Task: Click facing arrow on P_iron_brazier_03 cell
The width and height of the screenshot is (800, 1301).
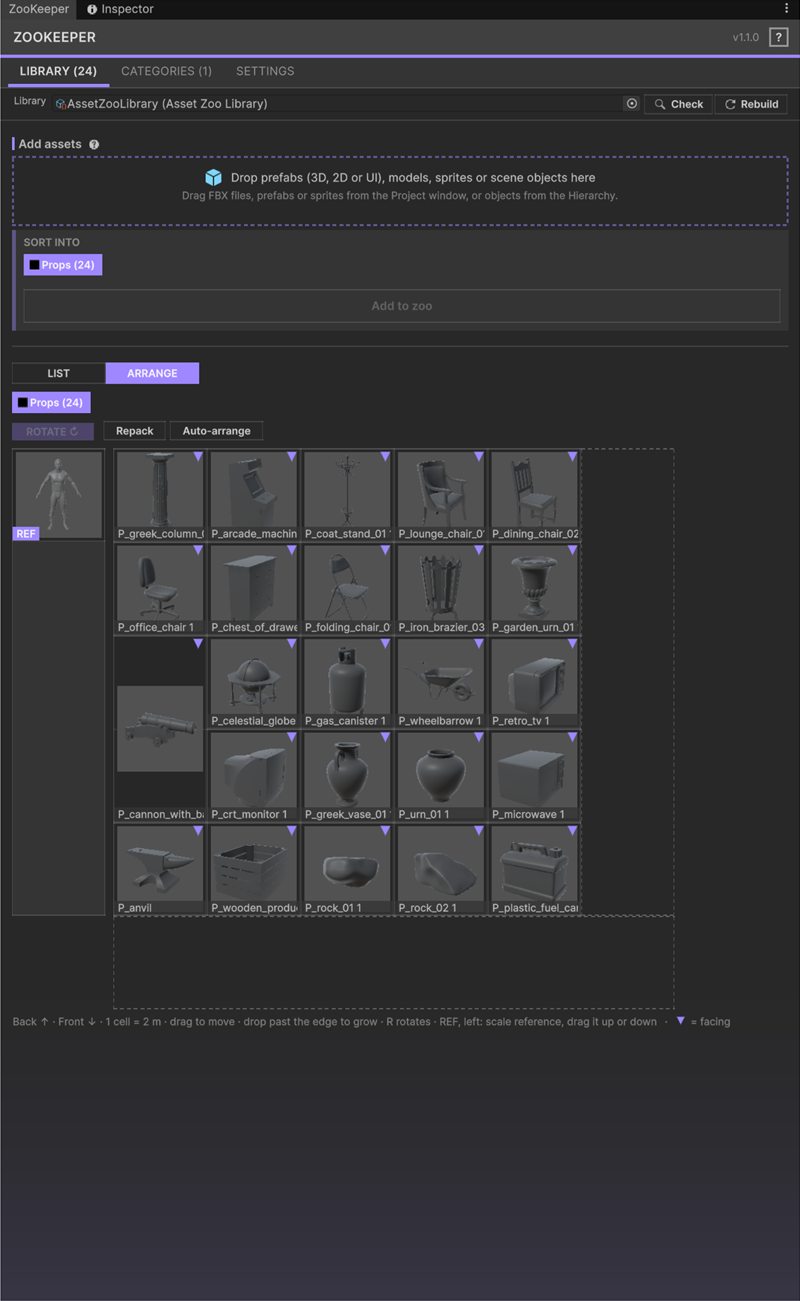Action: pos(479,550)
